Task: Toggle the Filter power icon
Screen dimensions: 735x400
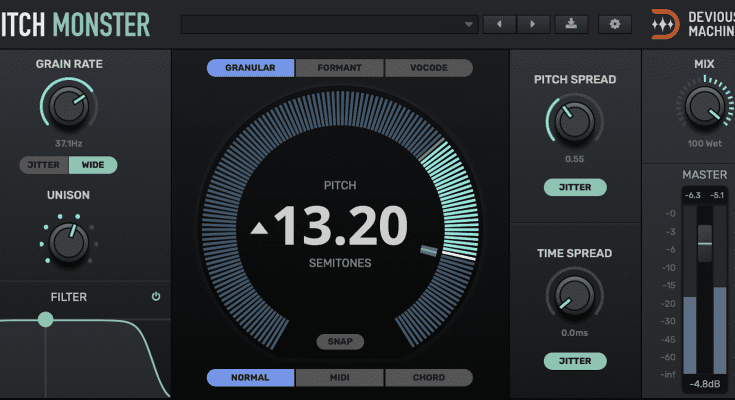Action: click(156, 297)
